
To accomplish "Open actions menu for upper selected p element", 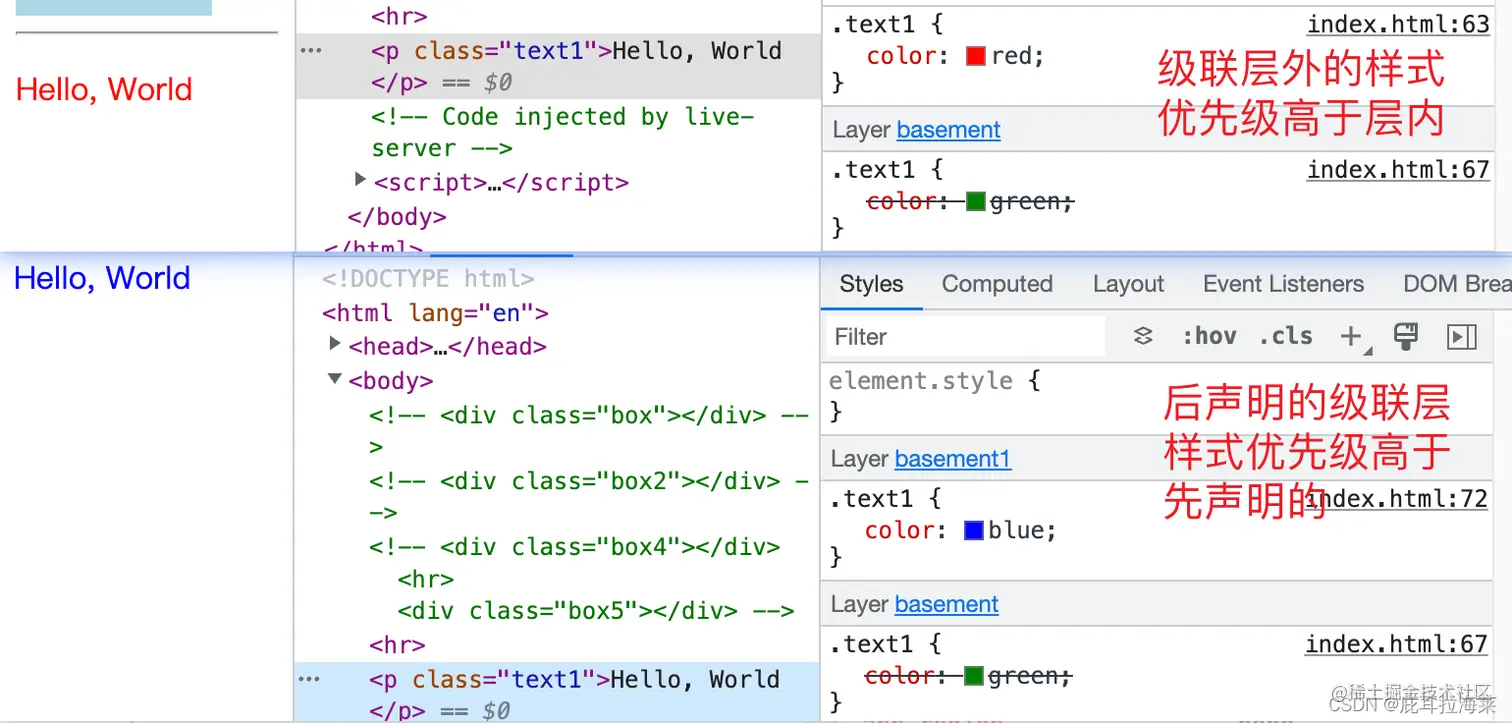I will [312, 50].
